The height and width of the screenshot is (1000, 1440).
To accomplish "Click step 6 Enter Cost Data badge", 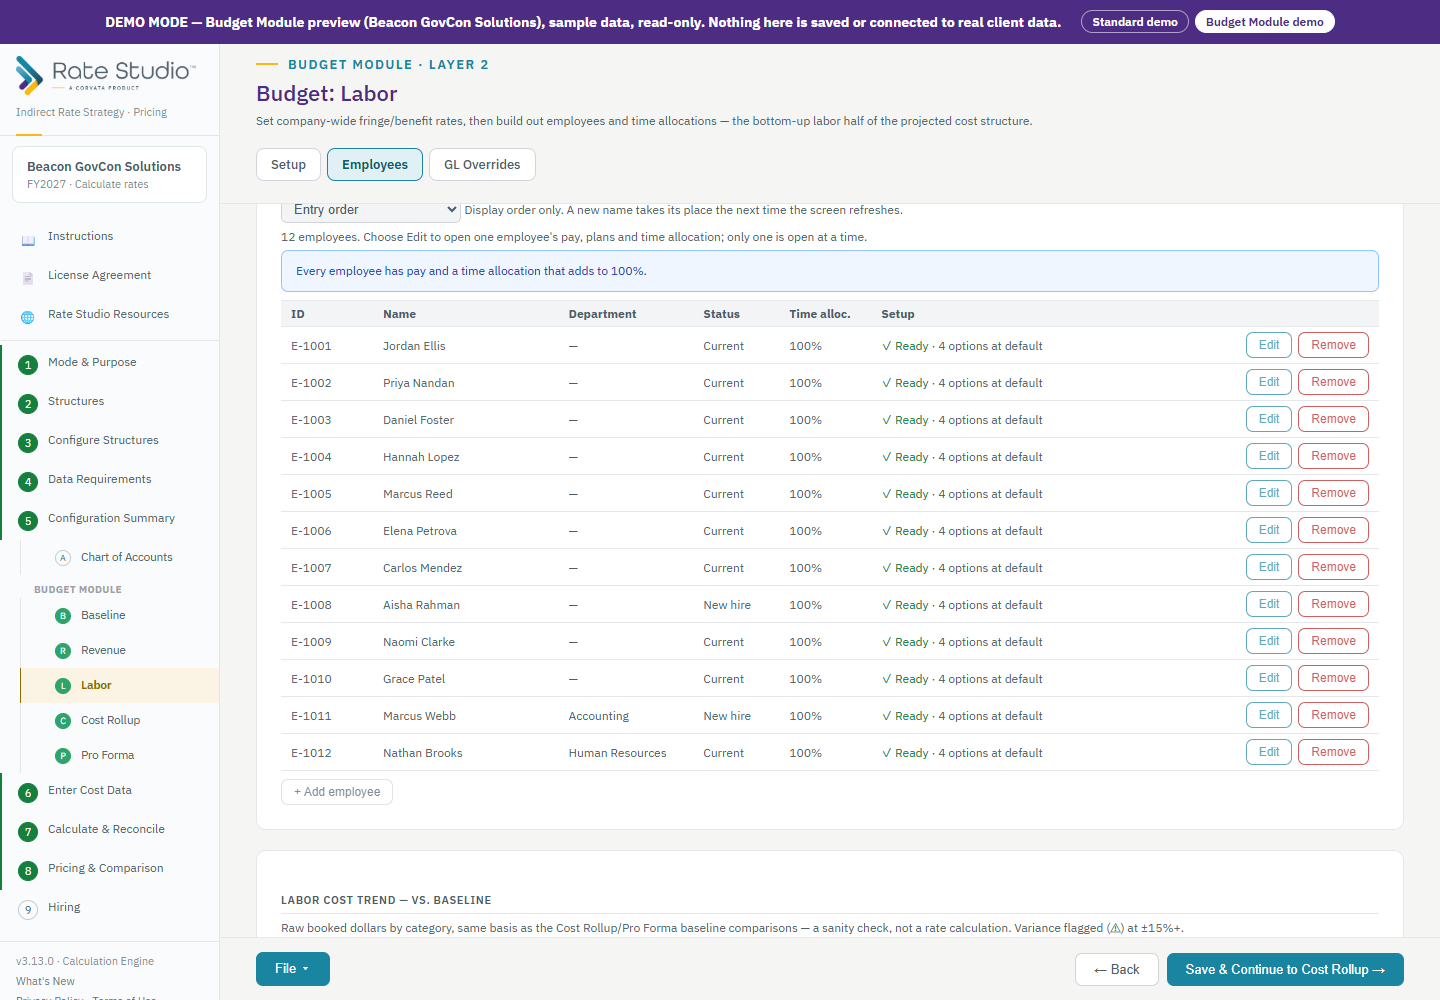I will pyautogui.click(x=28, y=793).
